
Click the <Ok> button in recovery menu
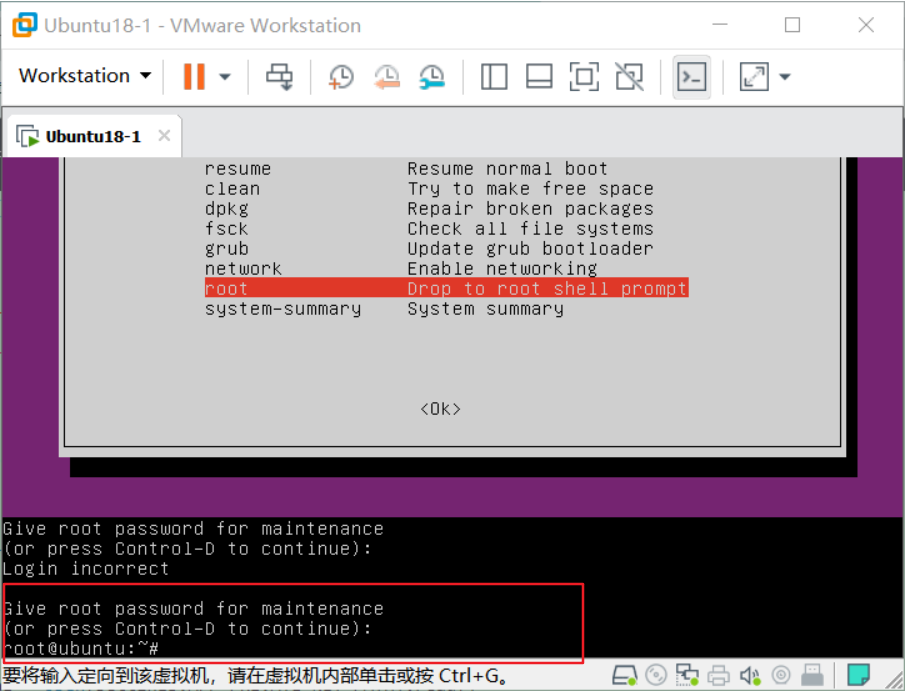pyautogui.click(x=441, y=409)
